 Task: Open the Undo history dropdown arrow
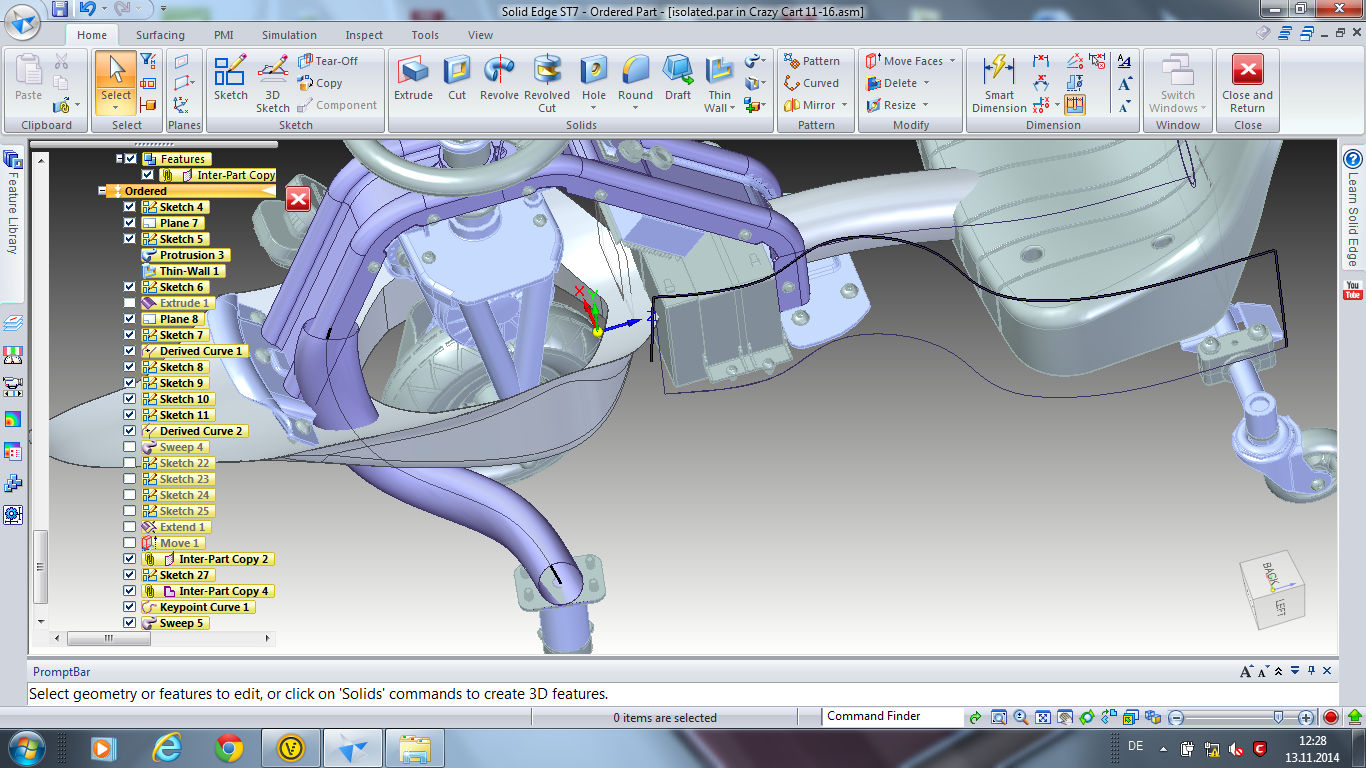[x=106, y=9]
